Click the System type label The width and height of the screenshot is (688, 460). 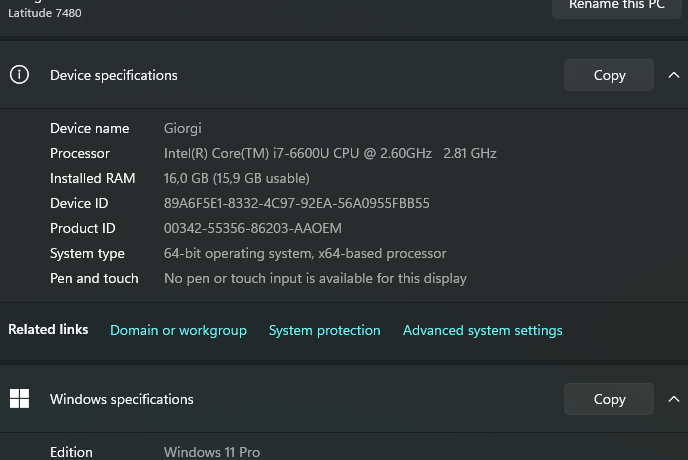[87, 253]
